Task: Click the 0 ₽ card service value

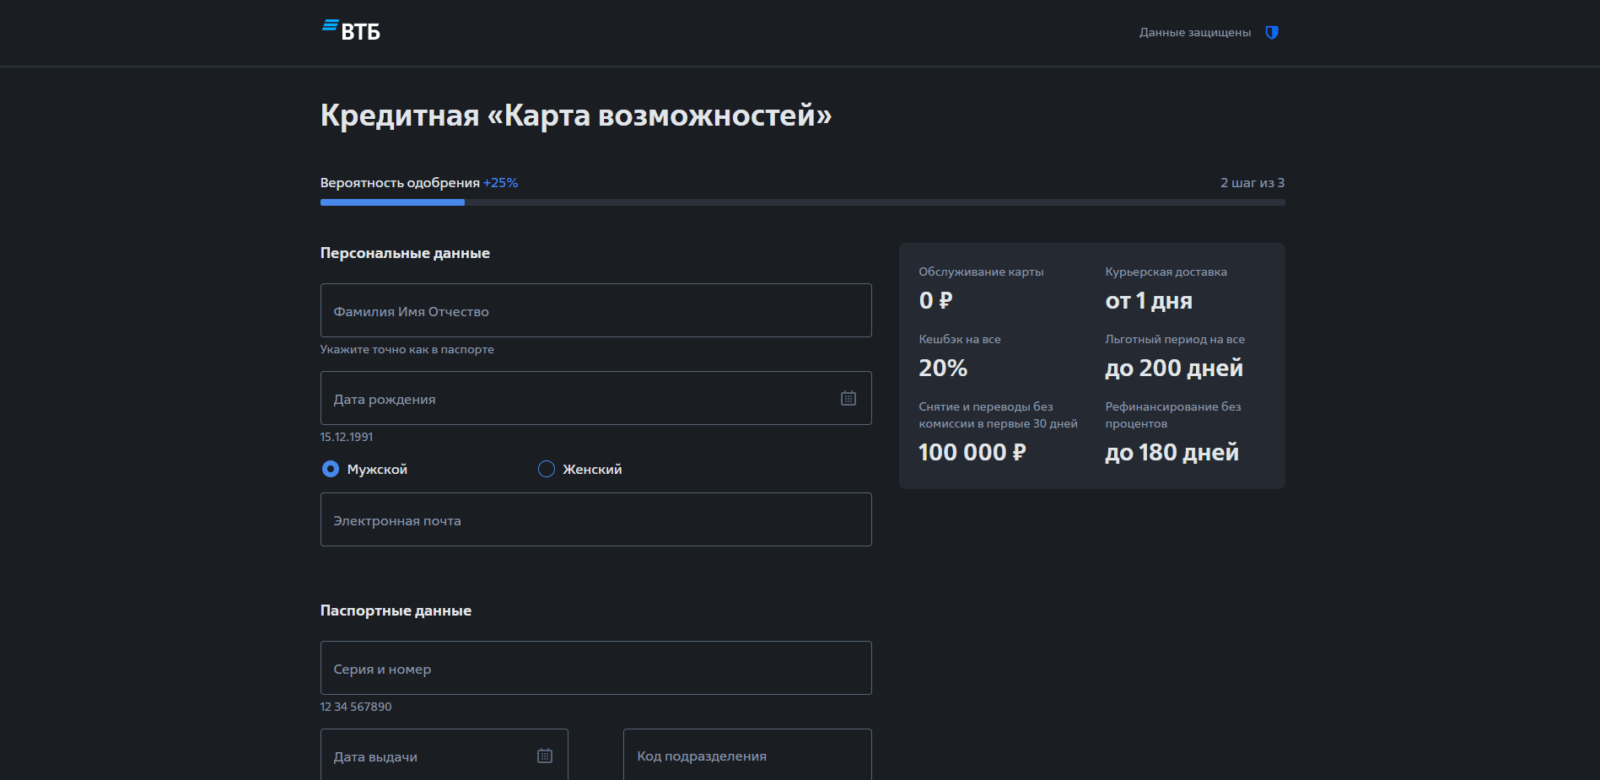Action: pos(936,300)
